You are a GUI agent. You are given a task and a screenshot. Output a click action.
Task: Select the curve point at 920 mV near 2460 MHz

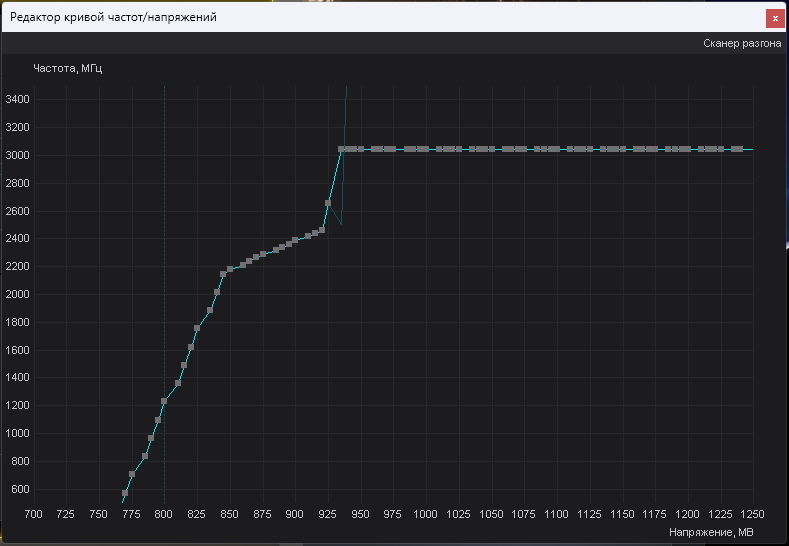point(322,230)
